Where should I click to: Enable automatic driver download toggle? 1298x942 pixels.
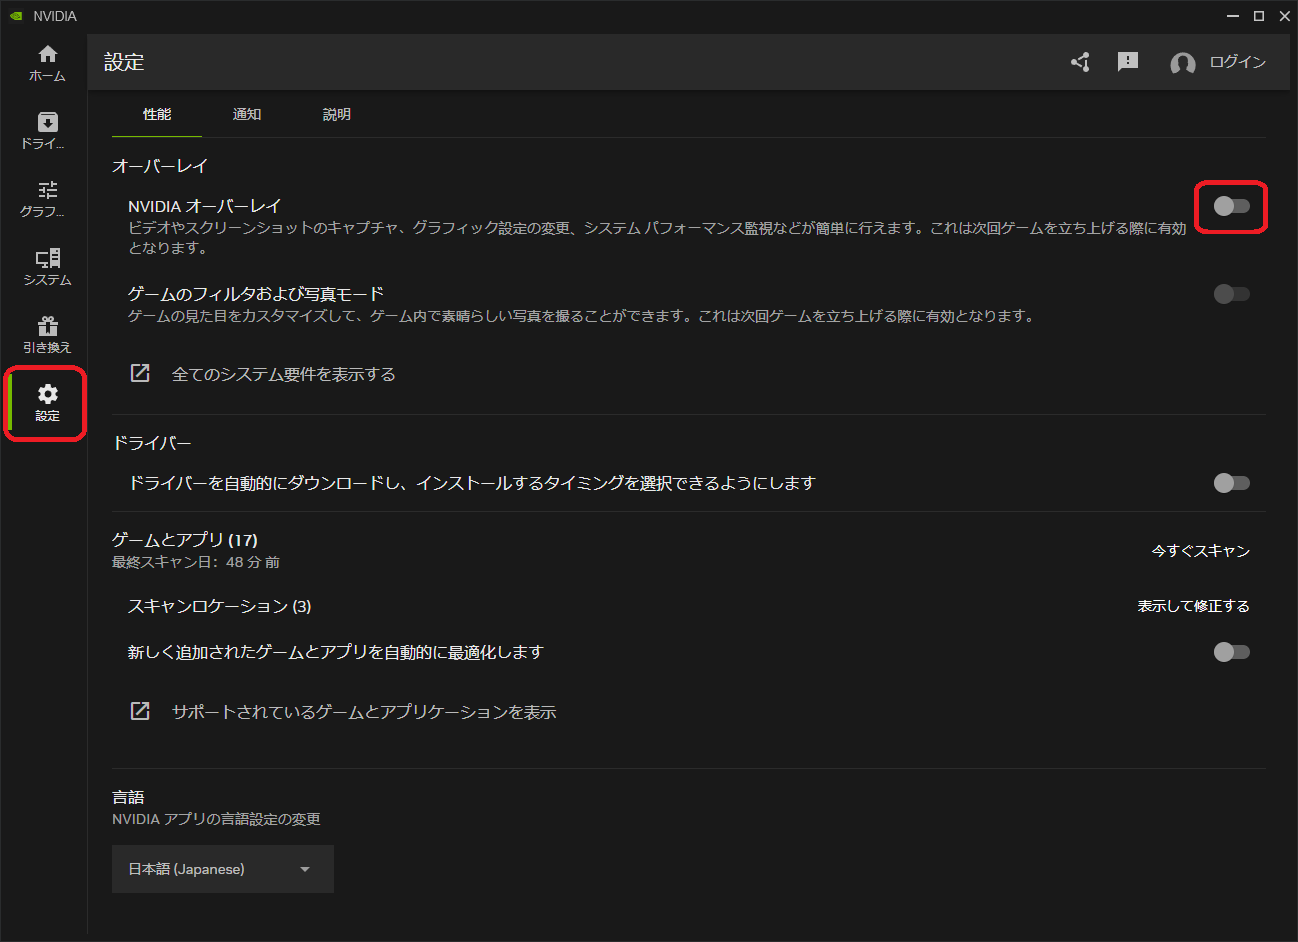coord(1231,483)
